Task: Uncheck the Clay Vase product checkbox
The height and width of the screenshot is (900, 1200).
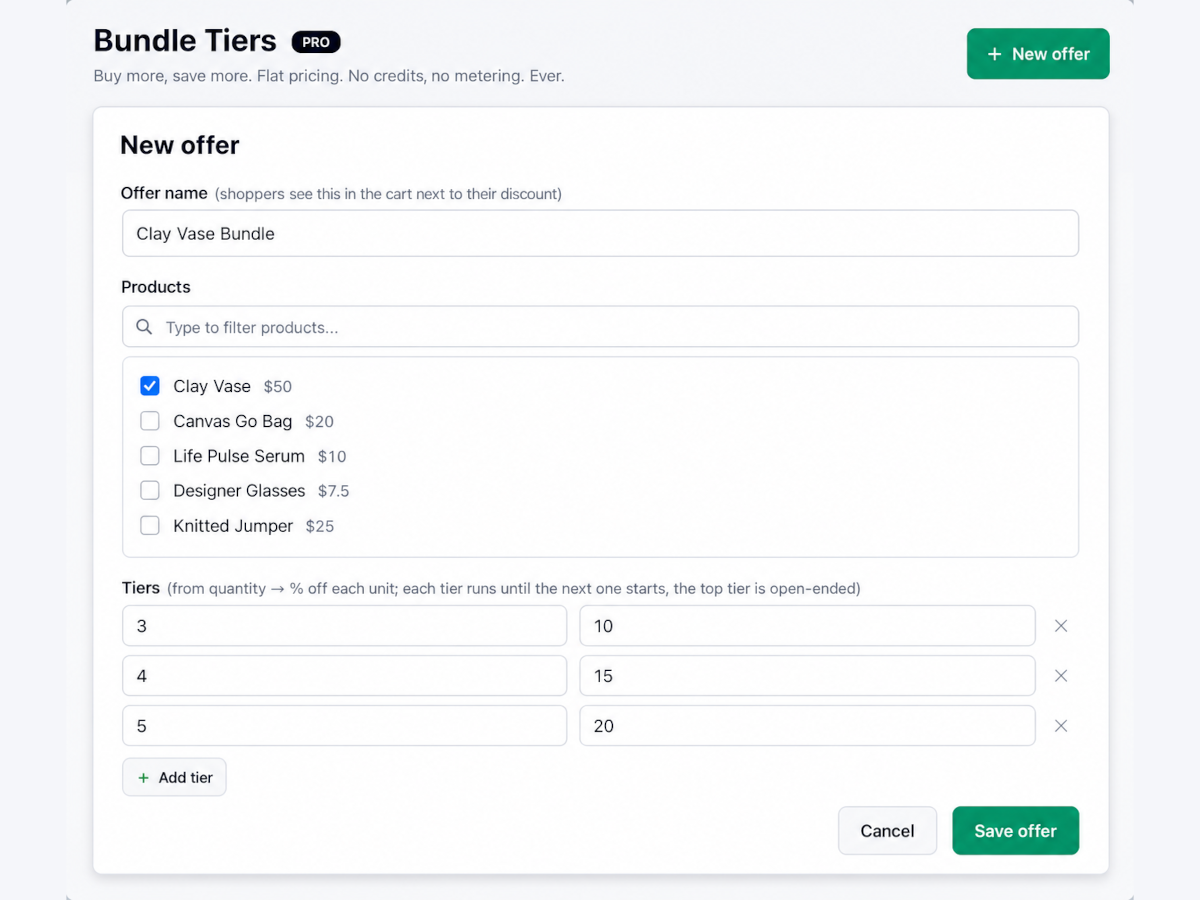Action: click(x=150, y=386)
